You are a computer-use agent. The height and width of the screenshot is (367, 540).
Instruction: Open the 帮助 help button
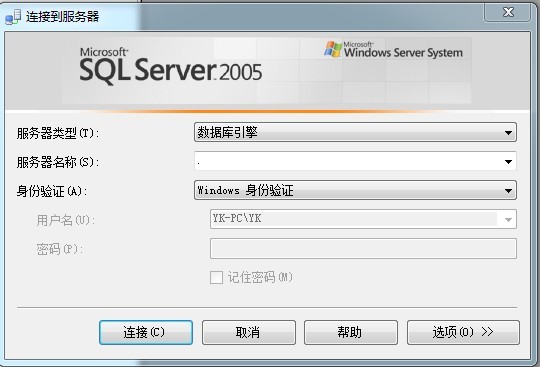(x=351, y=332)
